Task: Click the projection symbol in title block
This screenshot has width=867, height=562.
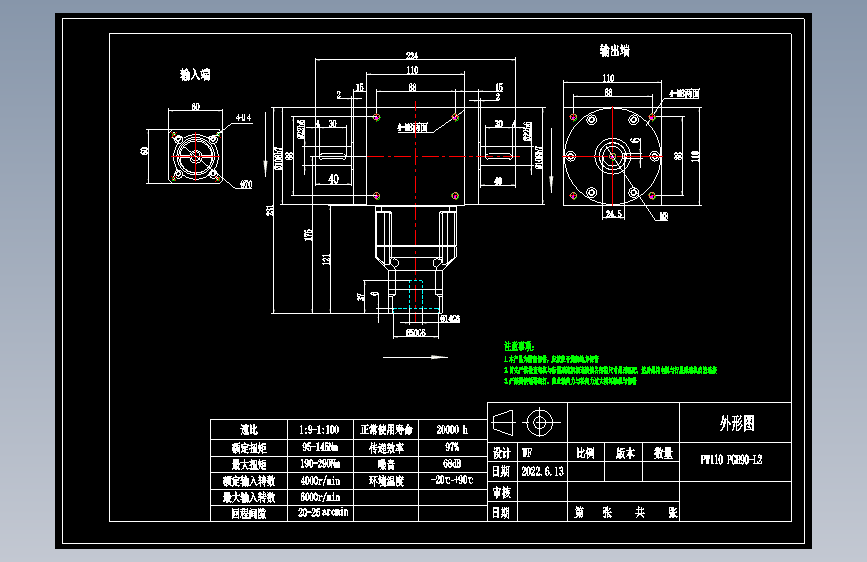Action: (526, 423)
